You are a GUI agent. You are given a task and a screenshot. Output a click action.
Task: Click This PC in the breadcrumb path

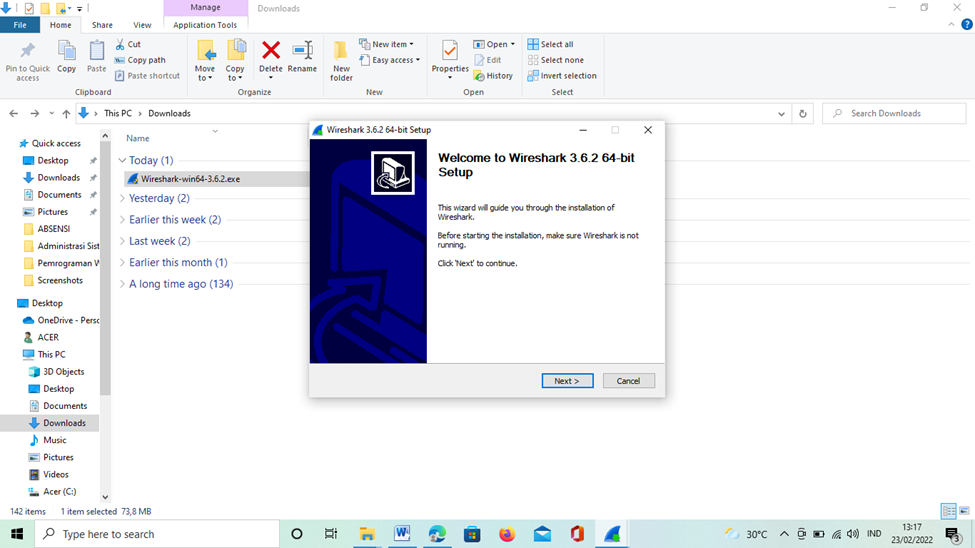click(x=118, y=113)
